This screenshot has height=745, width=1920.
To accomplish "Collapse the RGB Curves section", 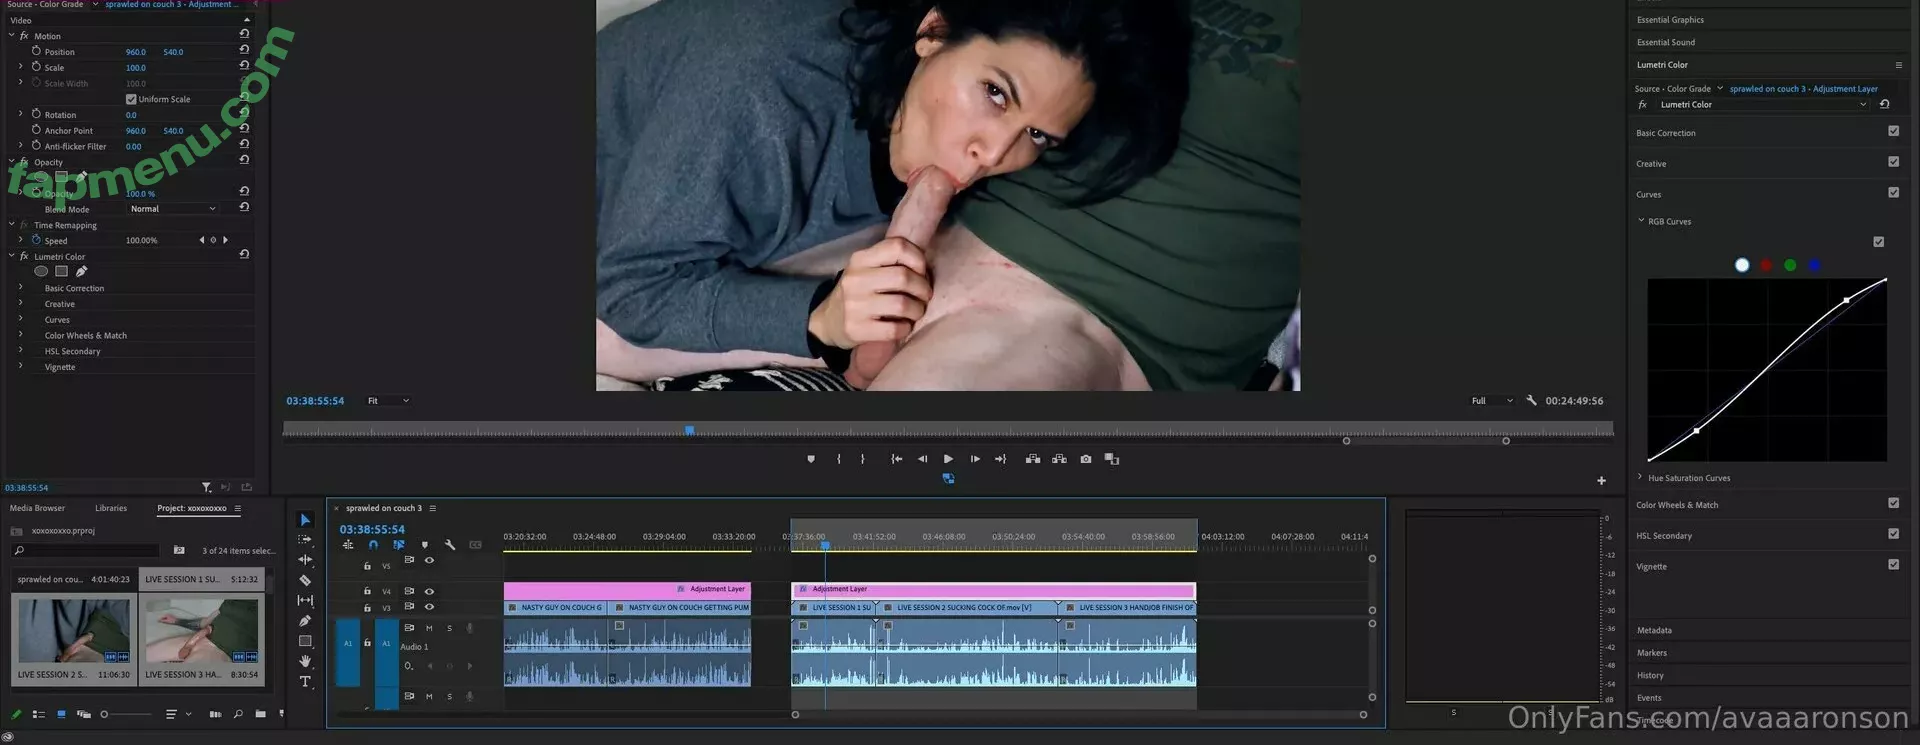I will click(1641, 221).
